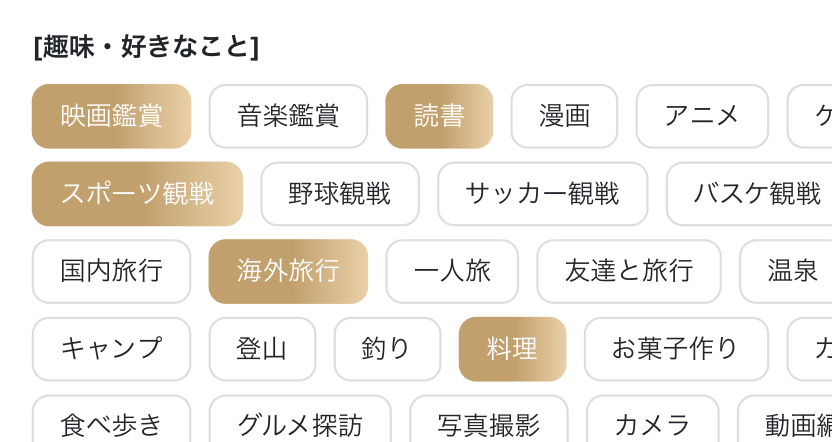Image resolution: width=832 pixels, height=442 pixels.
Task: Tap the アニメ tag
Action: click(x=702, y=116)
